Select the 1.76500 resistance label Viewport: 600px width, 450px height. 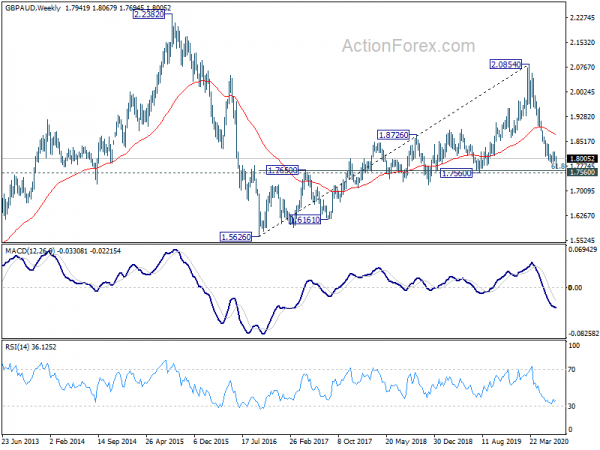tap(282, 170)
